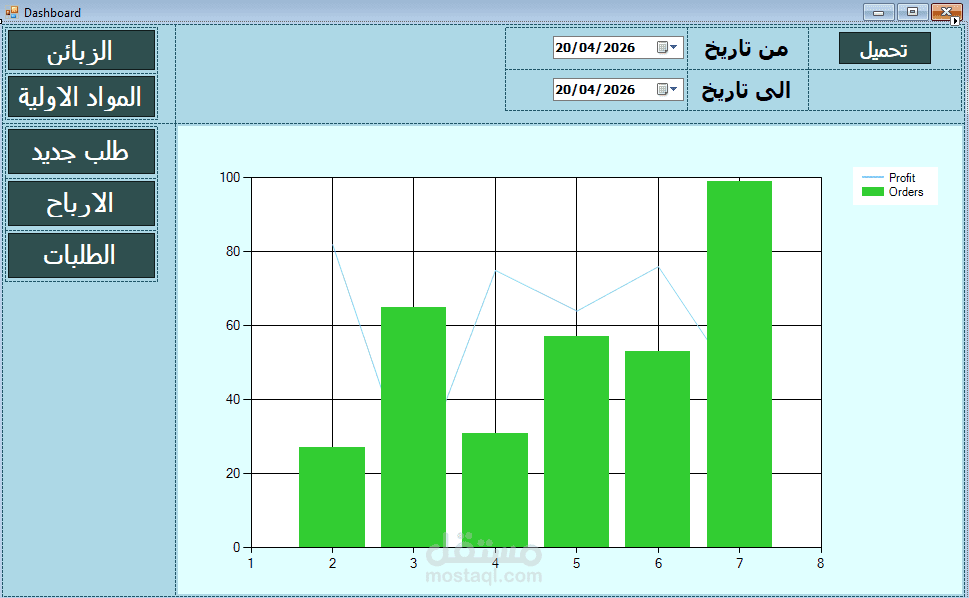Open the الى تاريخ calendar dropdown
Viewport: 969px width, 598px height.
tap(667, 90)
